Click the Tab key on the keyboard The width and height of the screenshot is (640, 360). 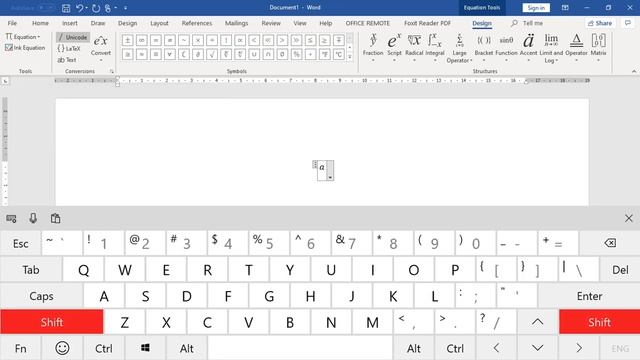tap(31, 270)
